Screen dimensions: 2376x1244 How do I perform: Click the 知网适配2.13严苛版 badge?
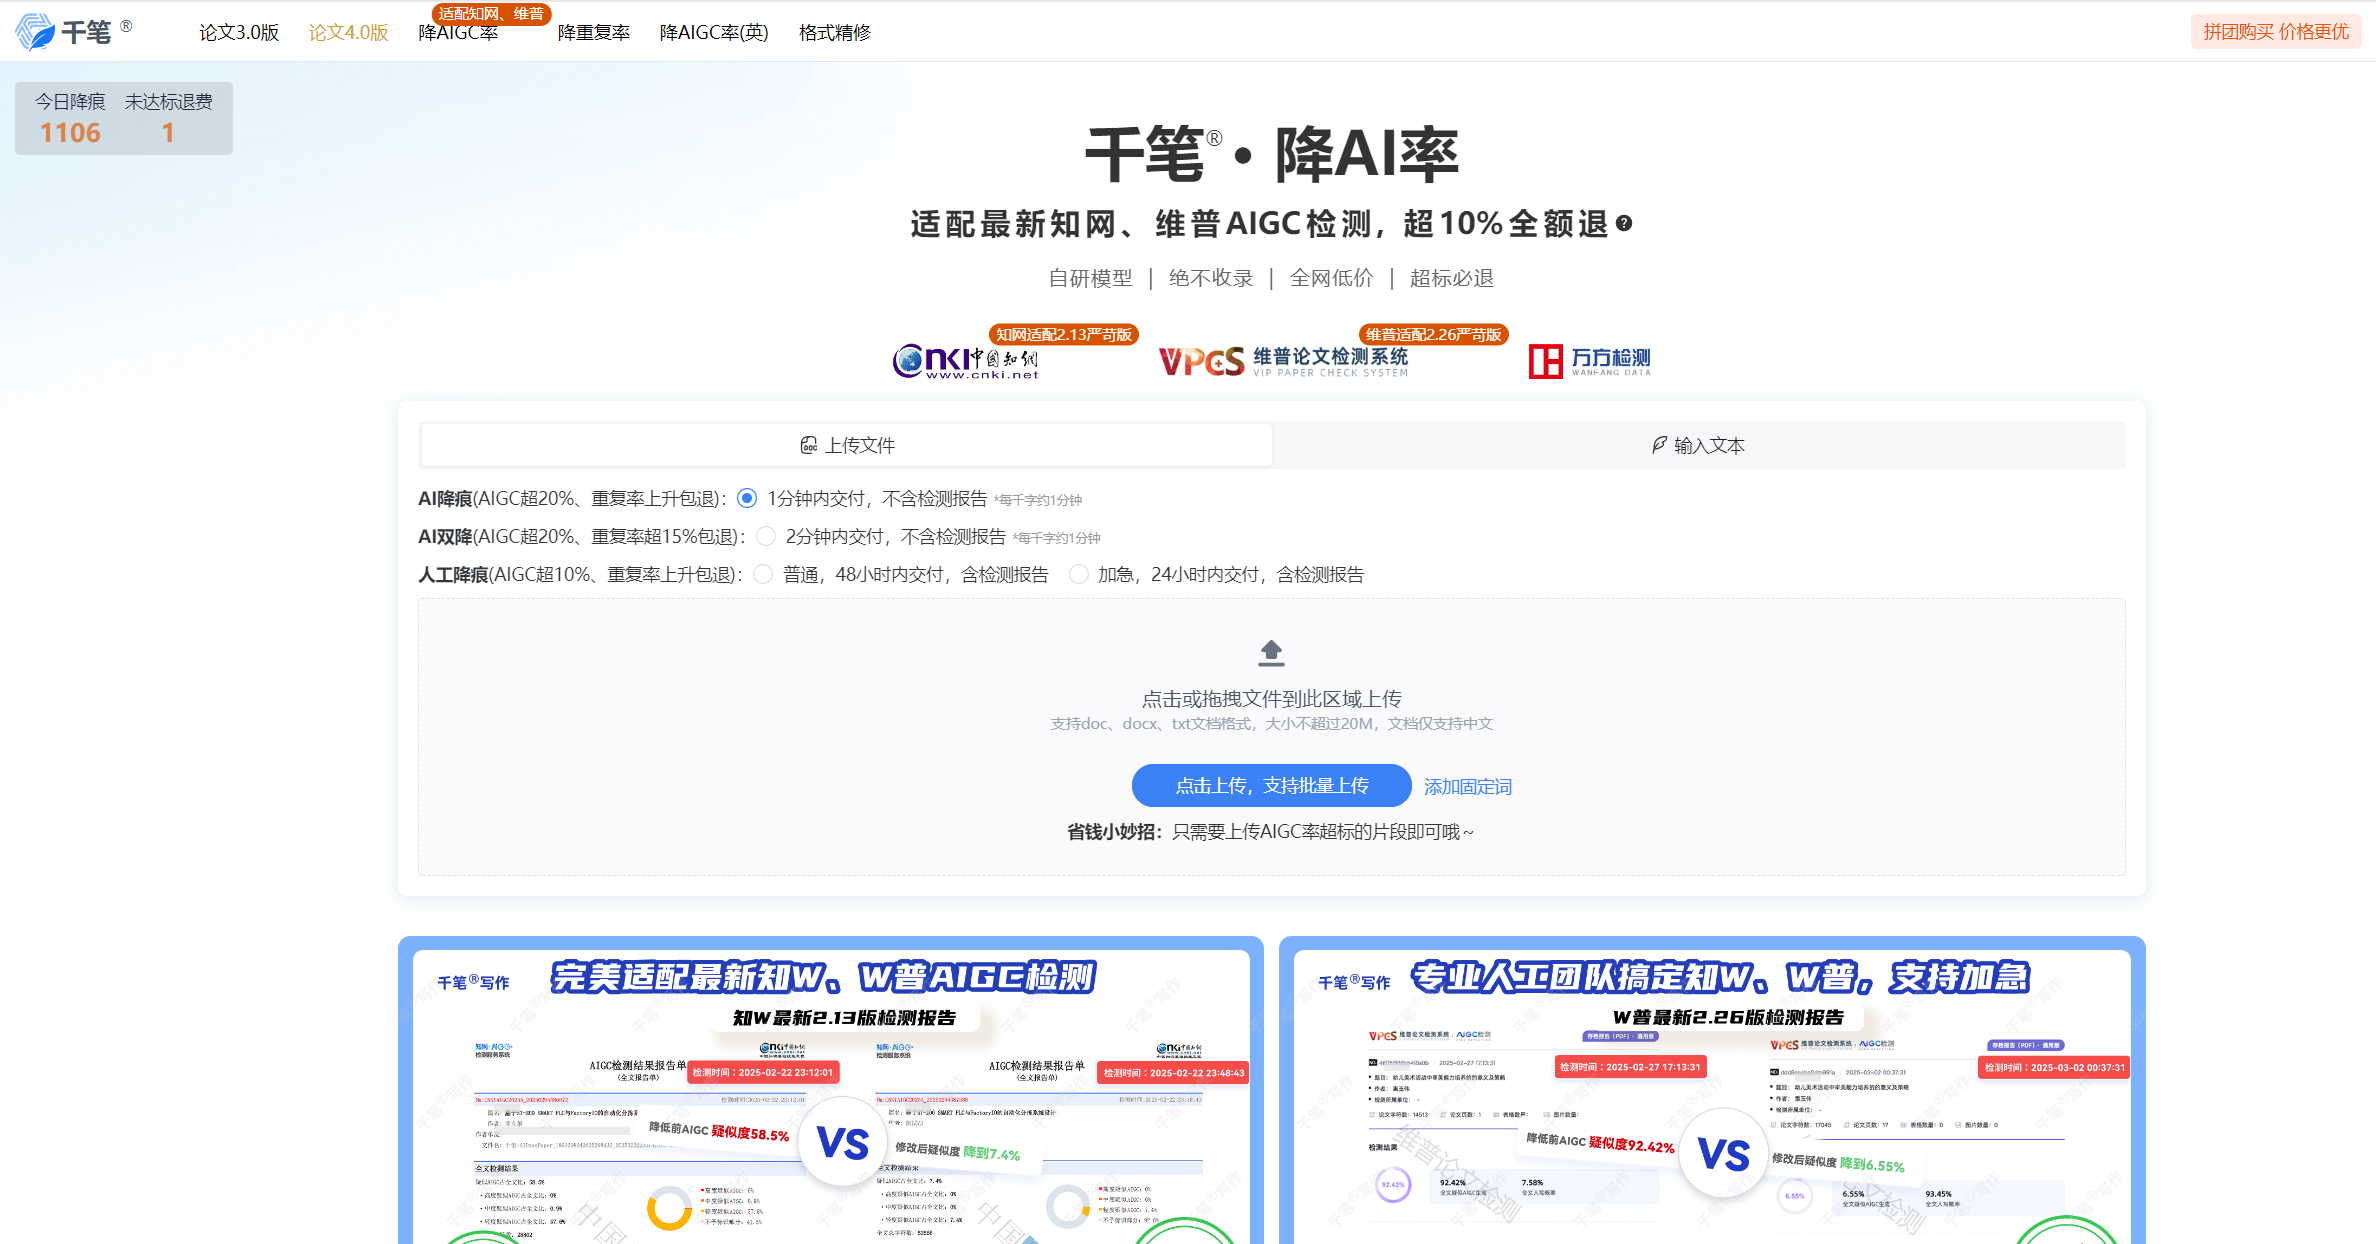point(1064,335)
